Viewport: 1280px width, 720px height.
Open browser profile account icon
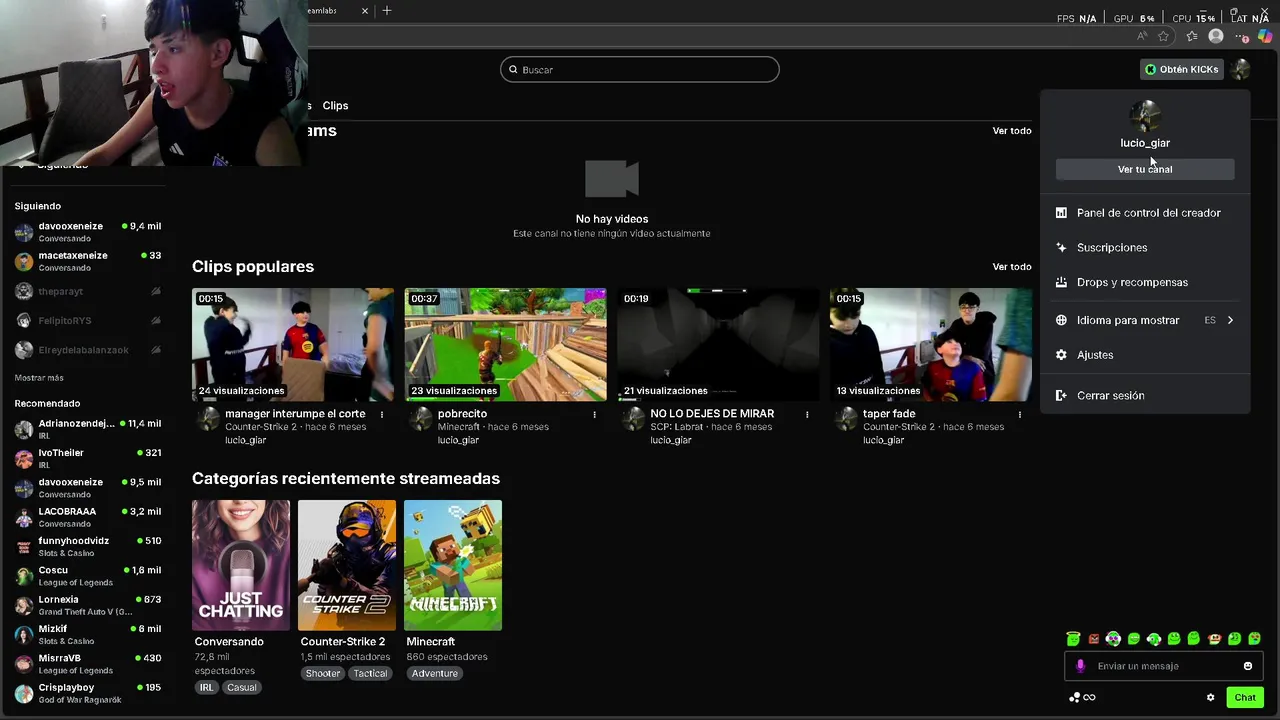click(x=1216, y=36)
